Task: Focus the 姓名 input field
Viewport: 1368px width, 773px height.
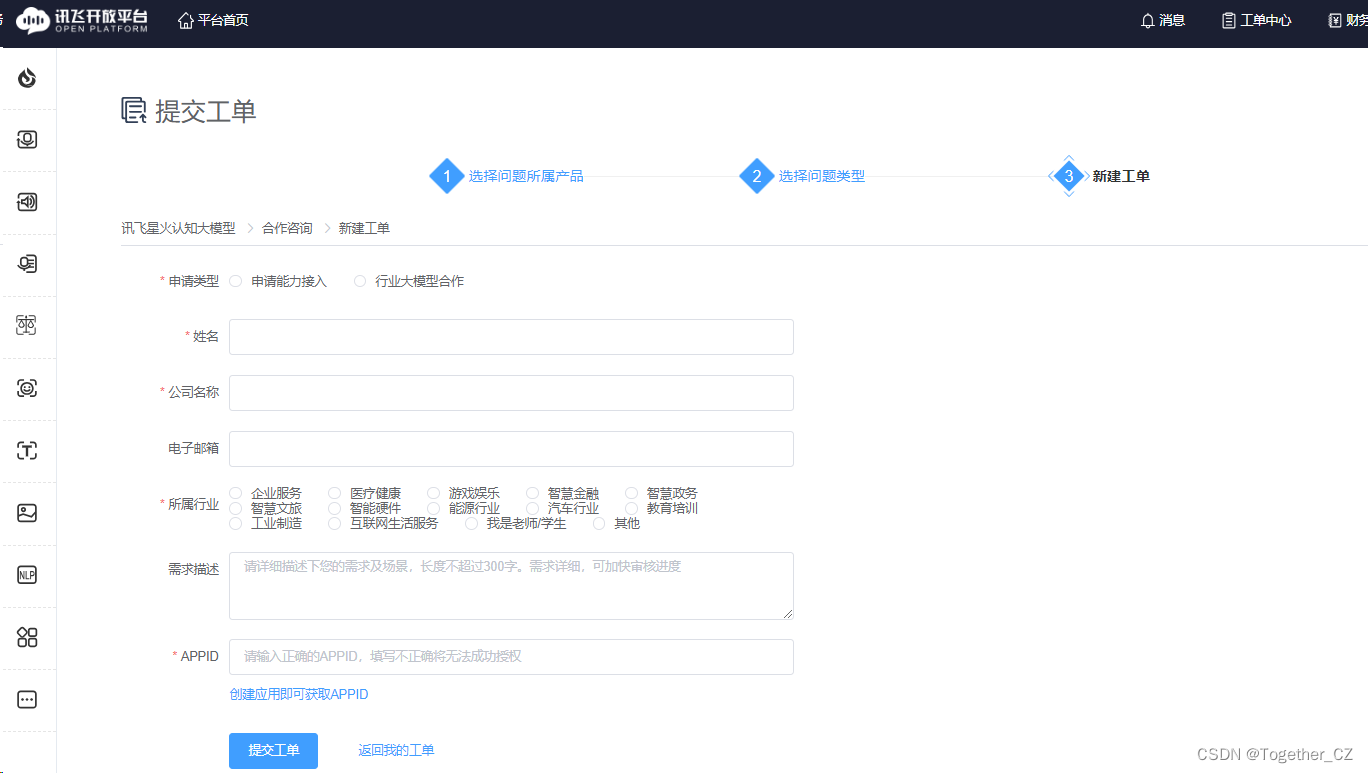Action: 511,337
